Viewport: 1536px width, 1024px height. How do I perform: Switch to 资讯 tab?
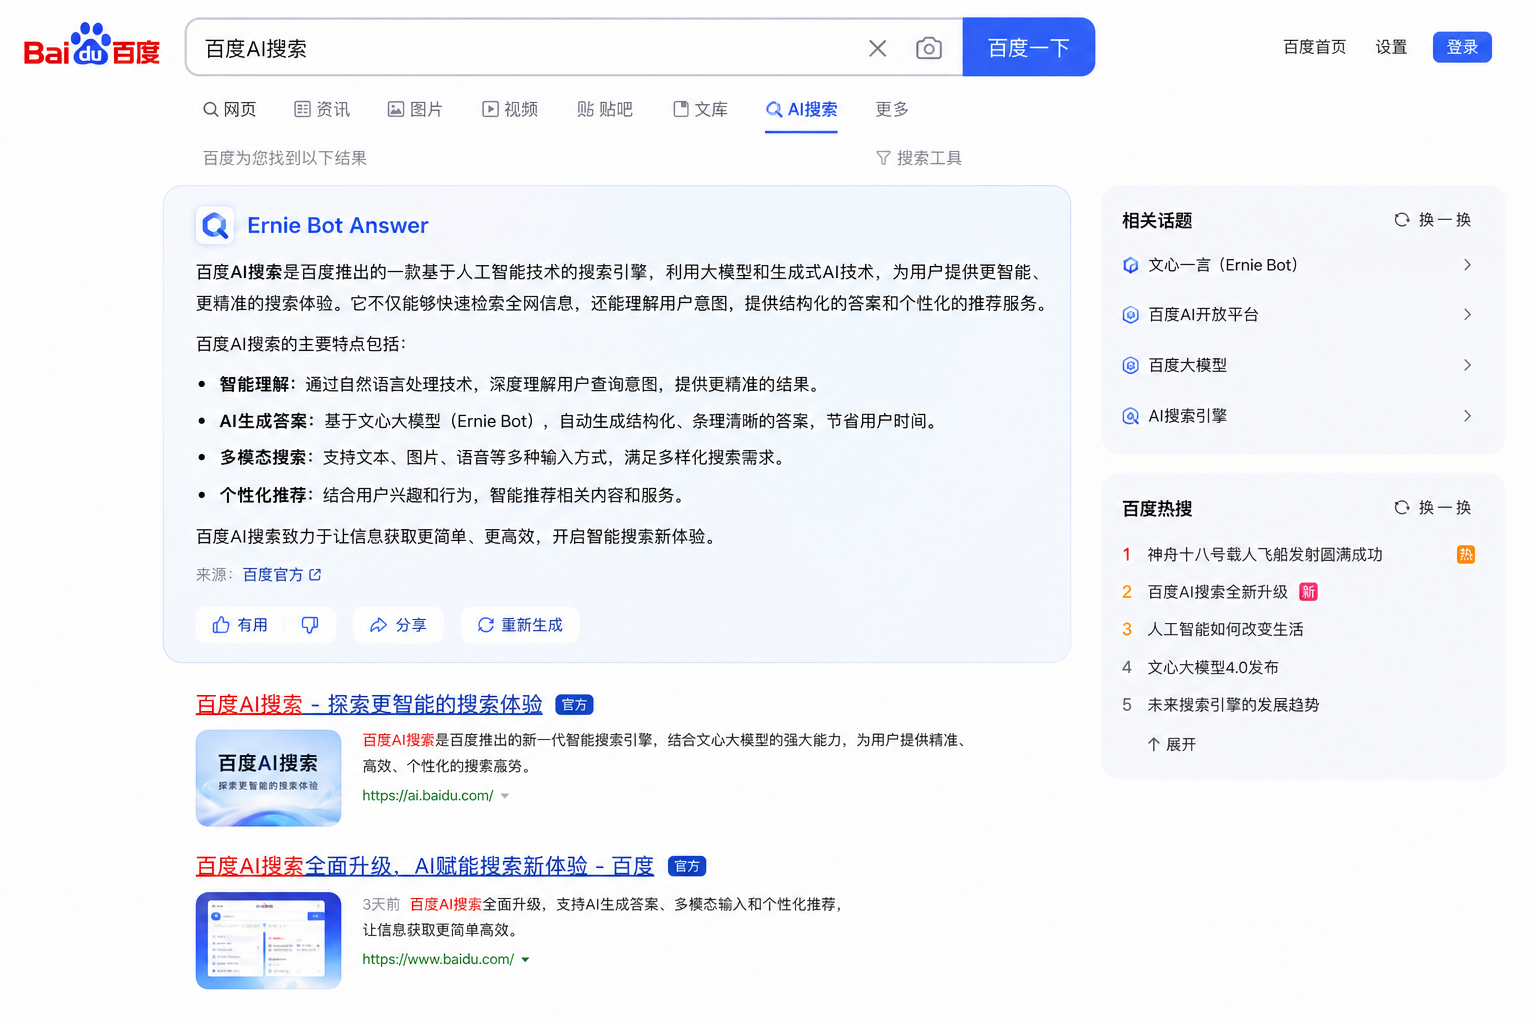(x=322, y=109)
